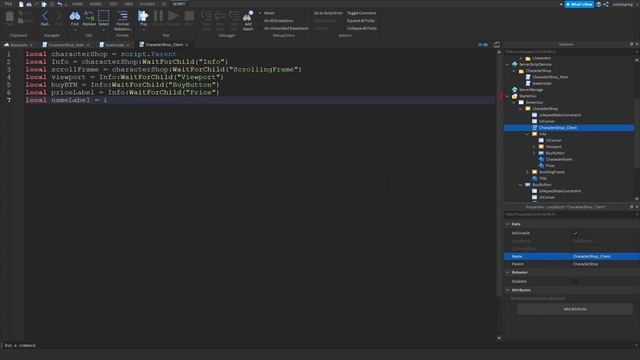Toggle the Disabled property checkbox
The width and height of the screenshot is (640, 360).
click(576, 281)
